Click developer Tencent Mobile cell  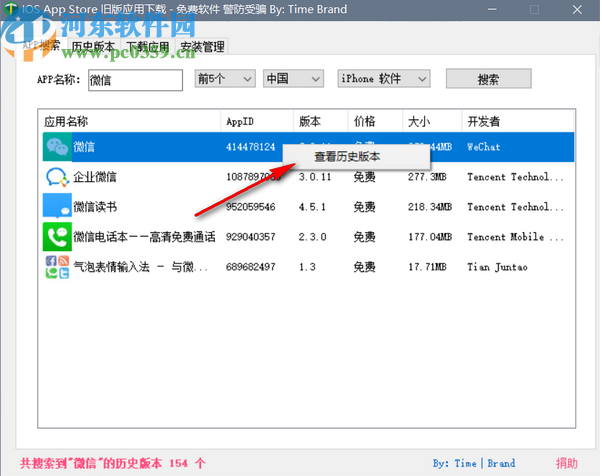pyautogui.click(x=515, y=237)
